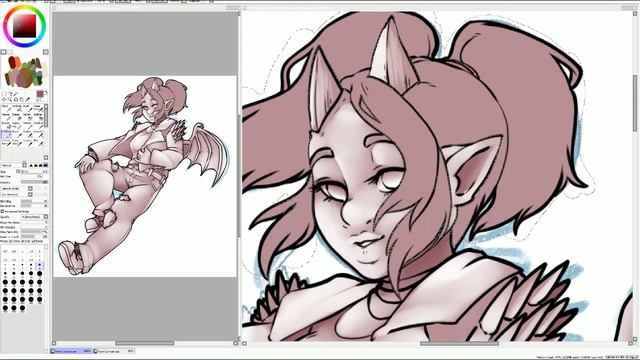Viewport: 640px width, 360px height.
Task: Click the main canvas horizontal scrollbar
Action: [459, 344]
